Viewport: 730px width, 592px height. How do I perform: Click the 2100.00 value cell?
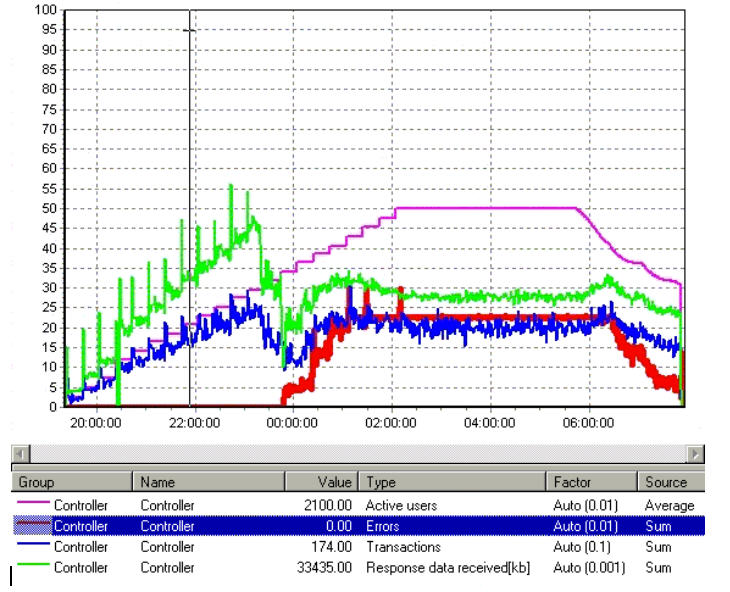coord(331,506)
